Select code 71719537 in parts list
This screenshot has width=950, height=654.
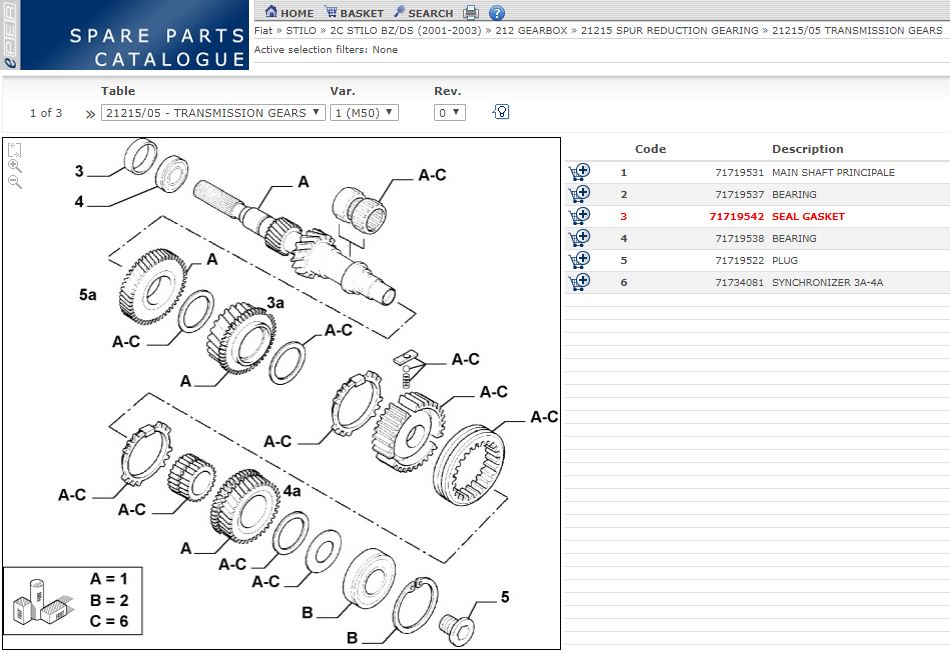(739, 195)
